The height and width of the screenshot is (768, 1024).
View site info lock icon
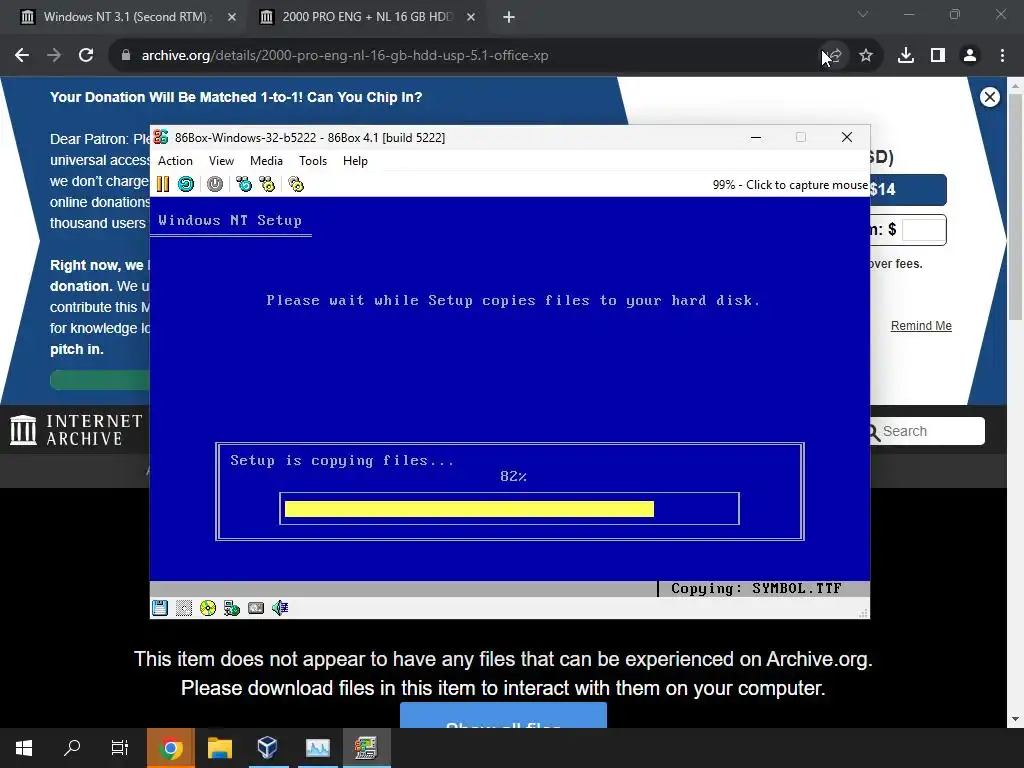(126, 56)
